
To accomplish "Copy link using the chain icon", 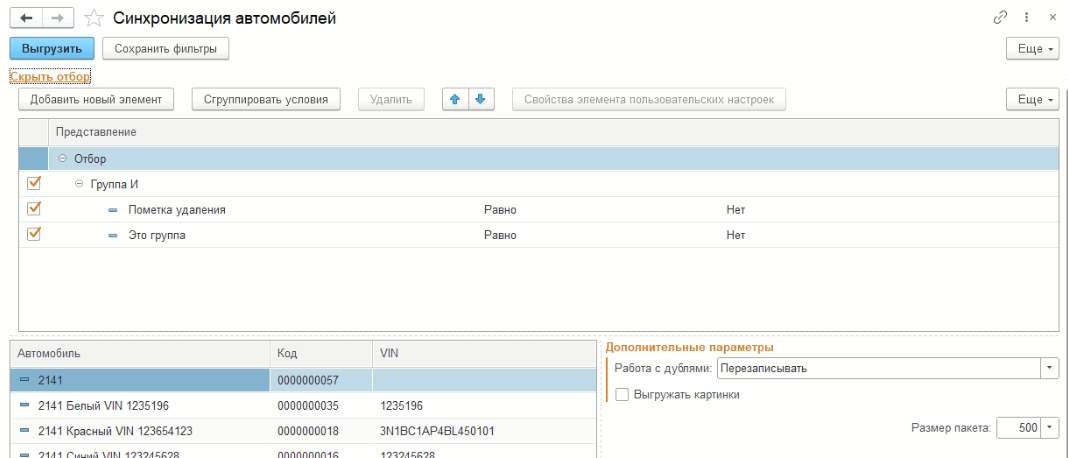I will click(999, 18).
